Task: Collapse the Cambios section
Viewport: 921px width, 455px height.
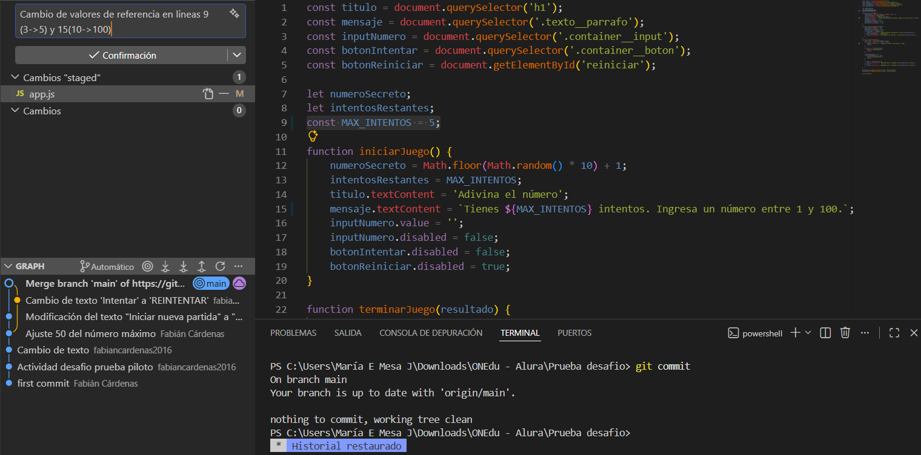Action: click(x=15, y=111)
